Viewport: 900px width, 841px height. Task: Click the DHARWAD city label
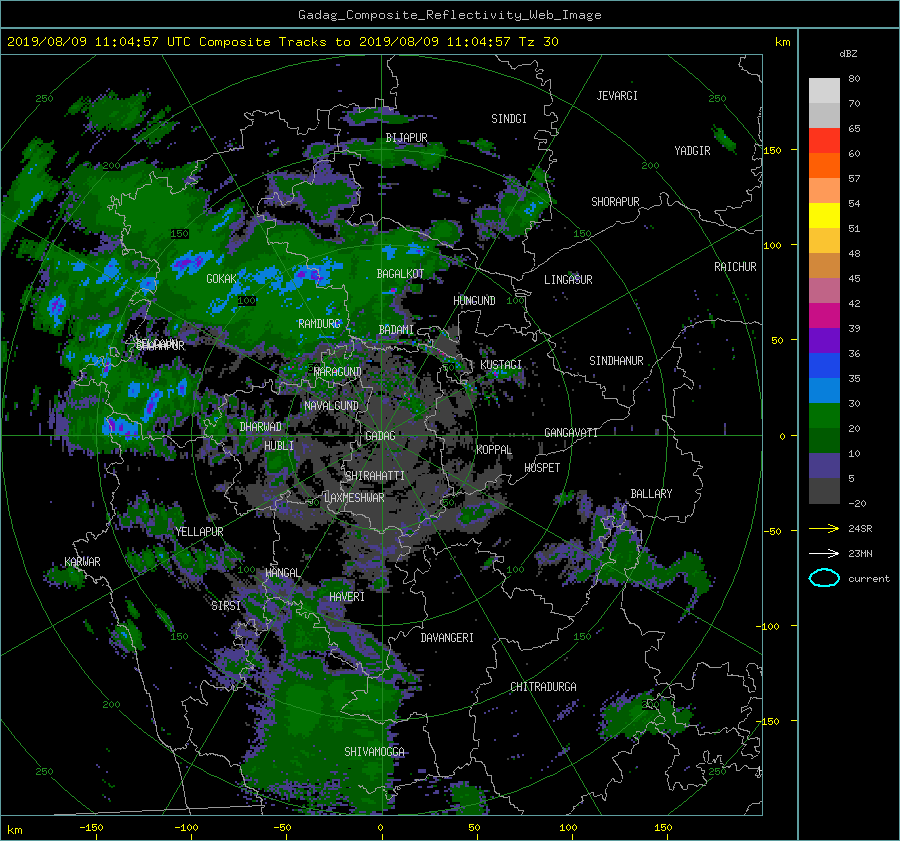tap(261, 427)
